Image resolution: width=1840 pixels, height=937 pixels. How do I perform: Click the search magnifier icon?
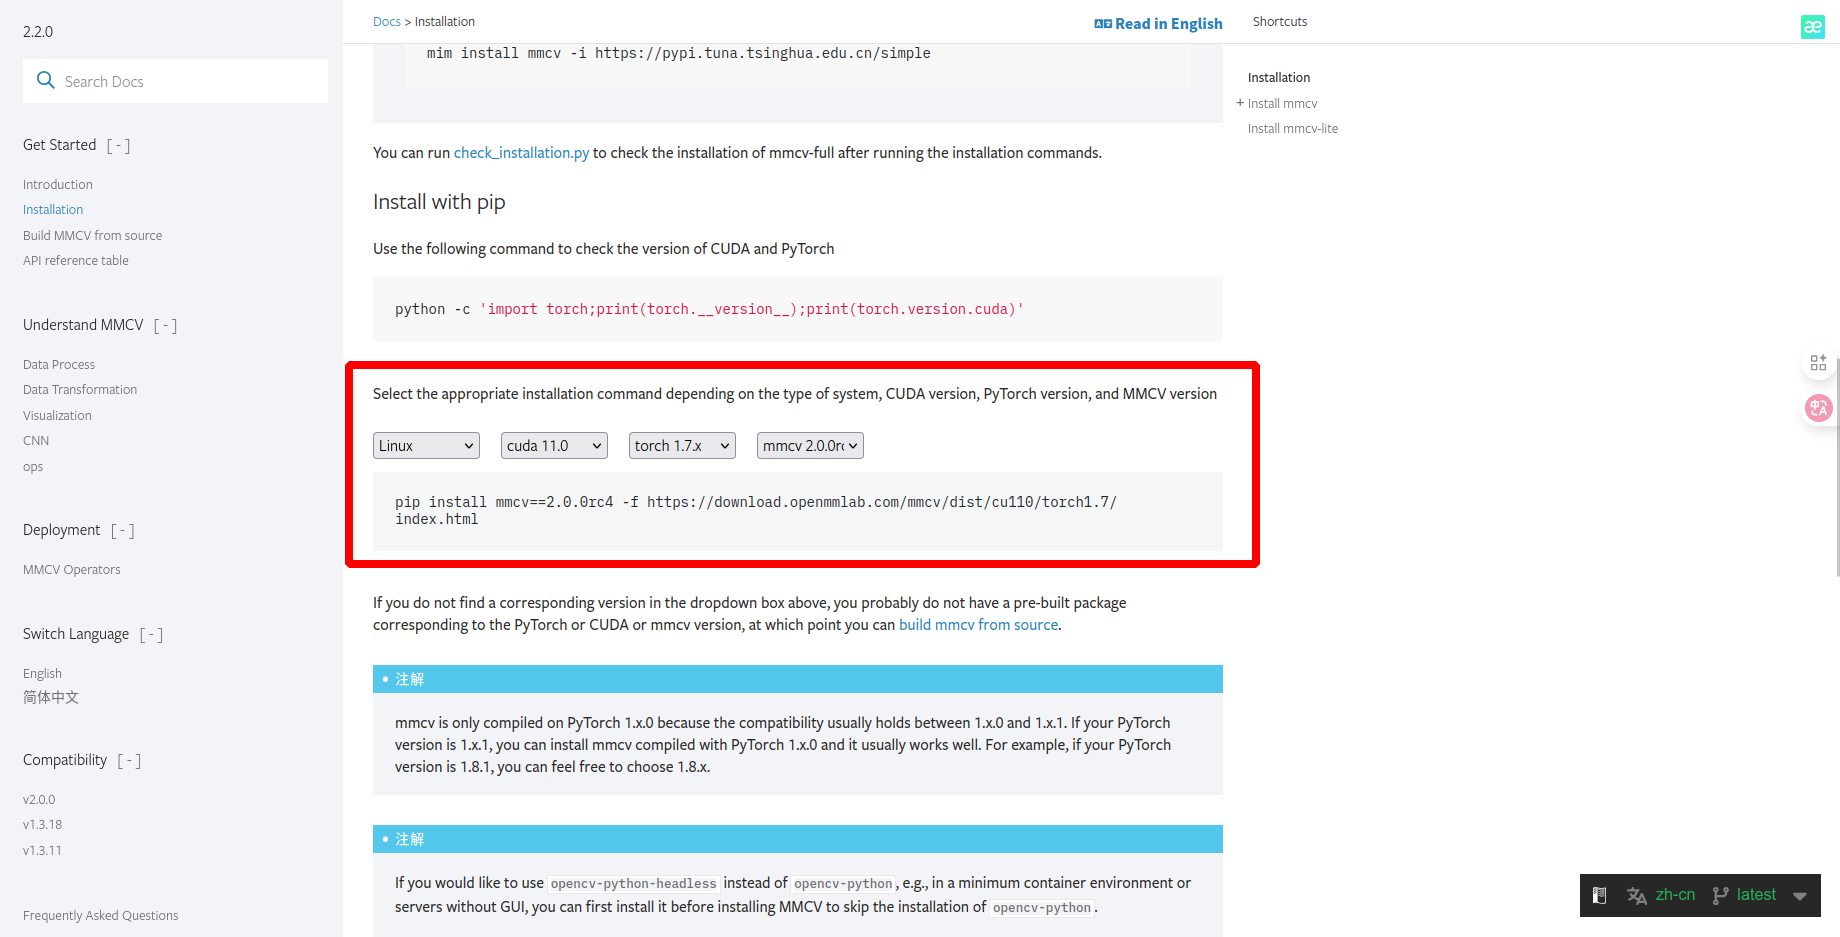point(45,80)
